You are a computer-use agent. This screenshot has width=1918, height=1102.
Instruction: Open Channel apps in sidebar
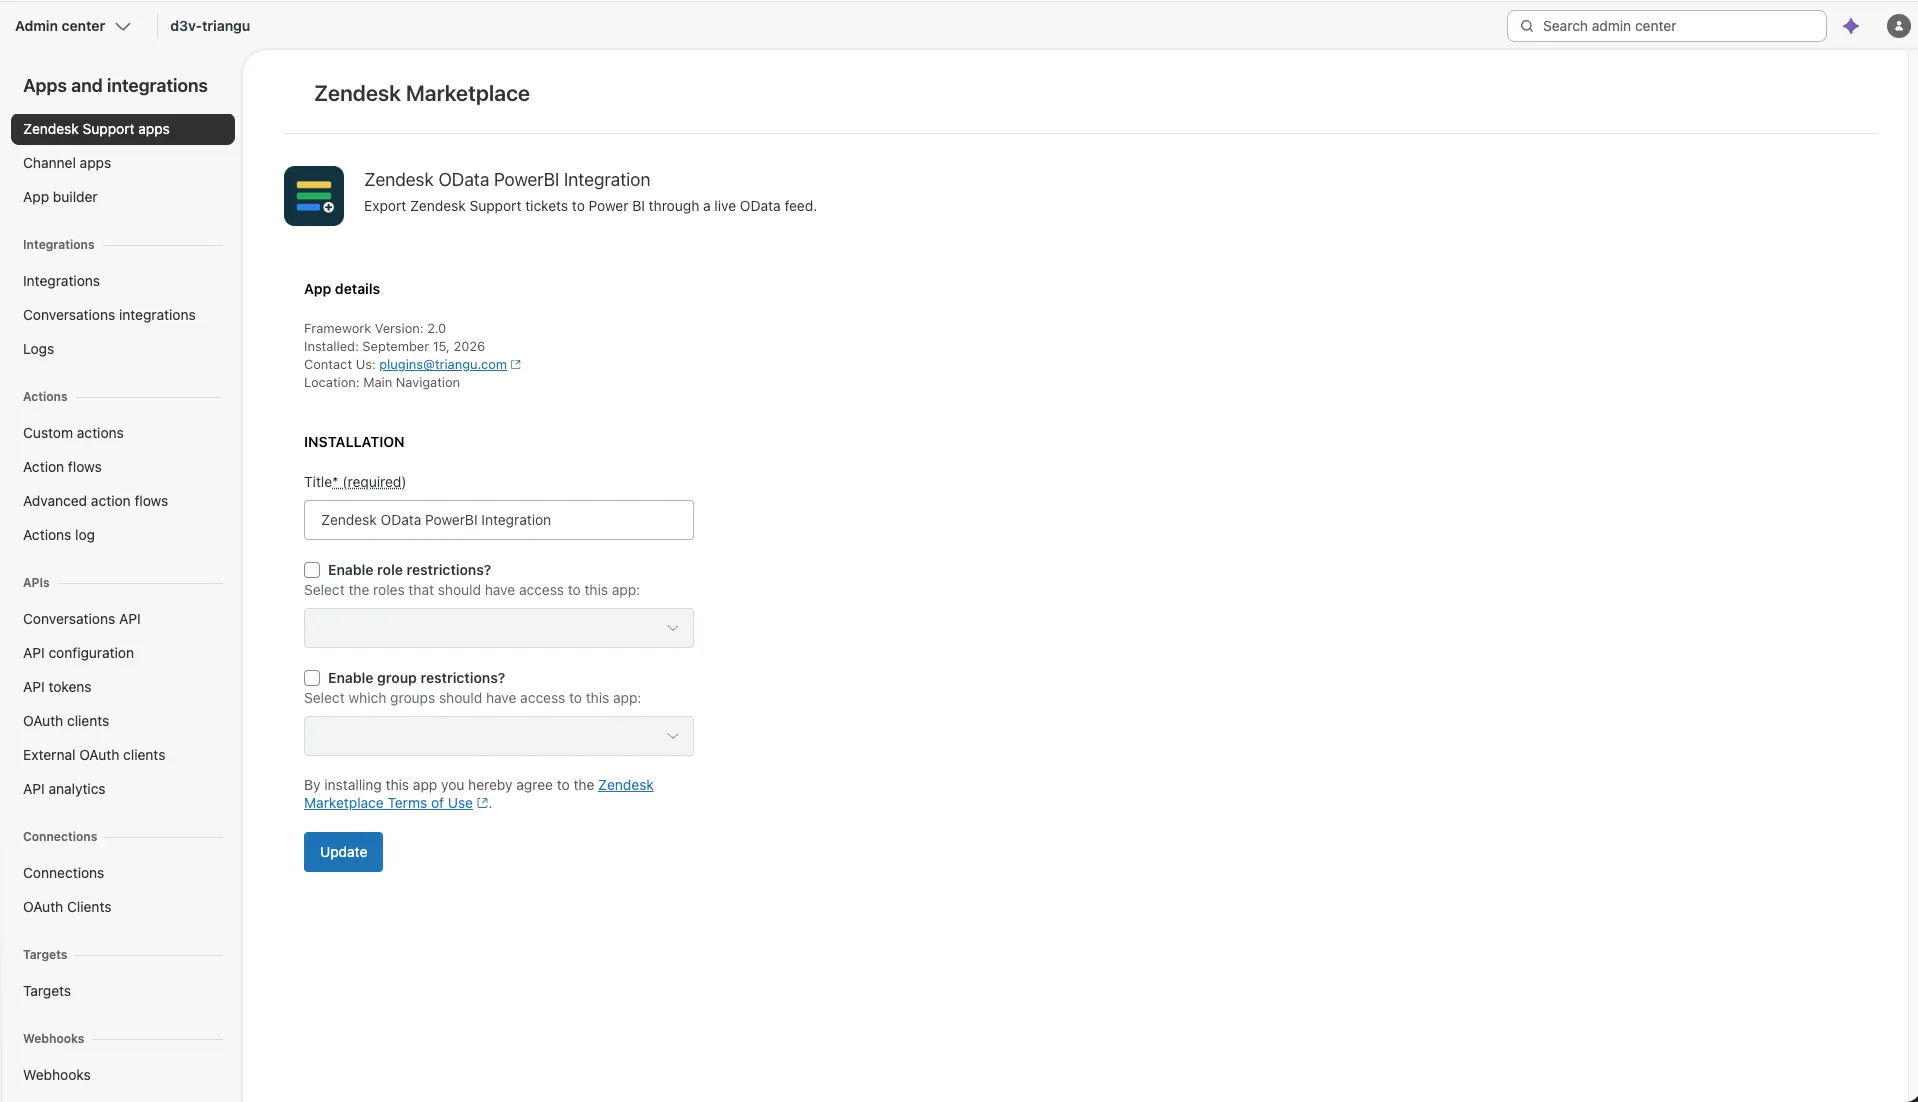point(67,163)
